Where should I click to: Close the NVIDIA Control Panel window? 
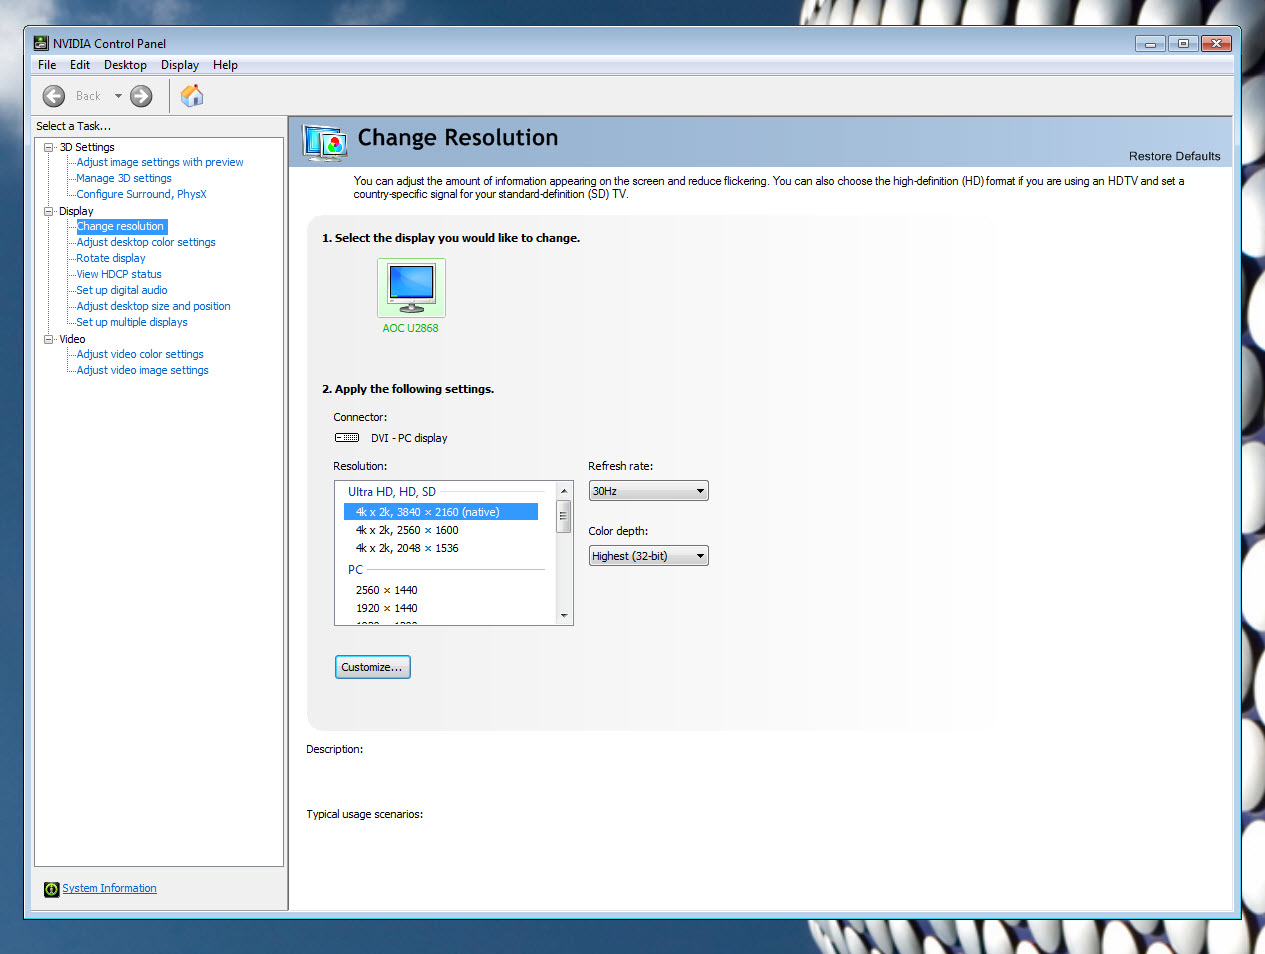[x=1216, y=44]
